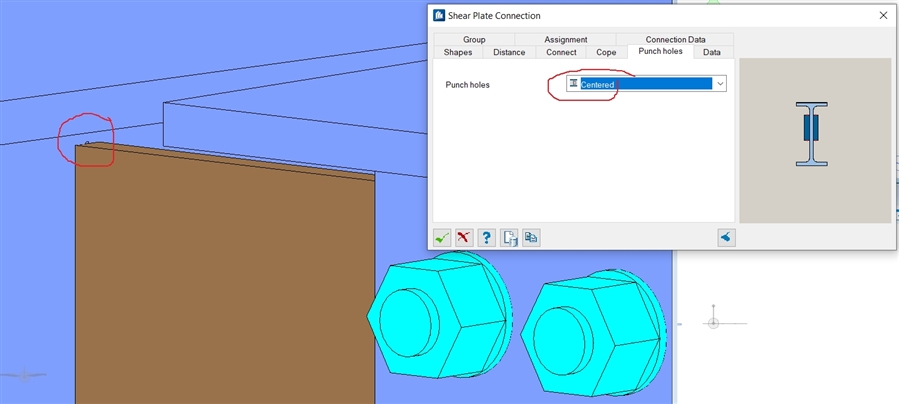Go to the Distance tab
899x404 pixels.
pyautogui.click(x=509, y=52)
